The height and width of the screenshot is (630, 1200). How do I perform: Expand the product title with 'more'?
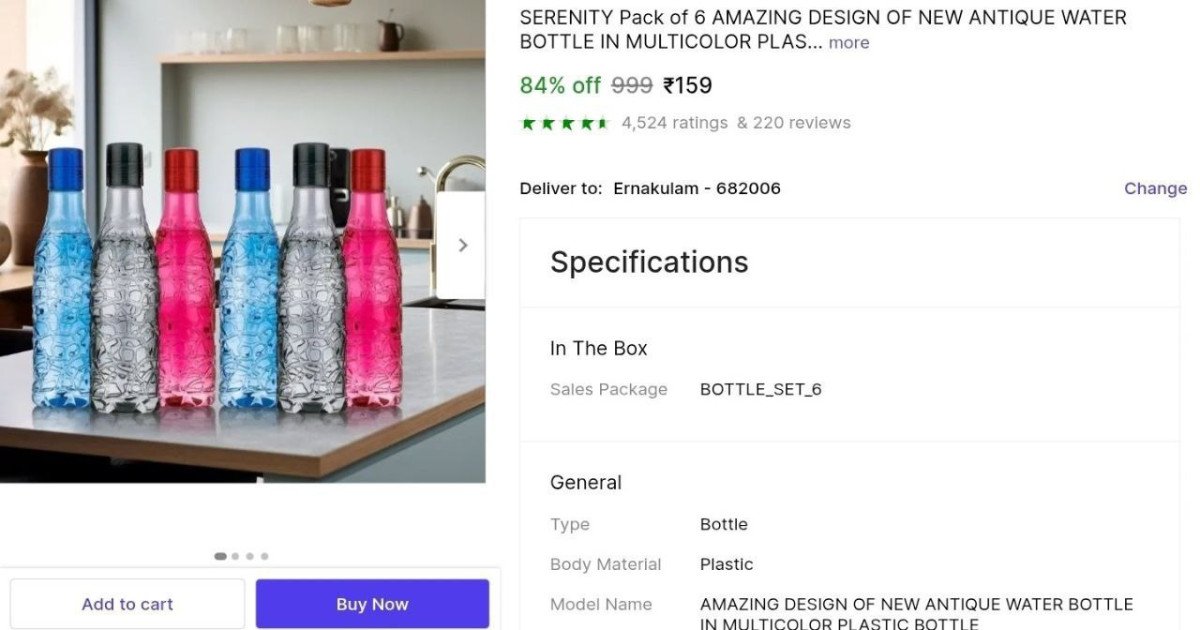[x=849, y=43]
